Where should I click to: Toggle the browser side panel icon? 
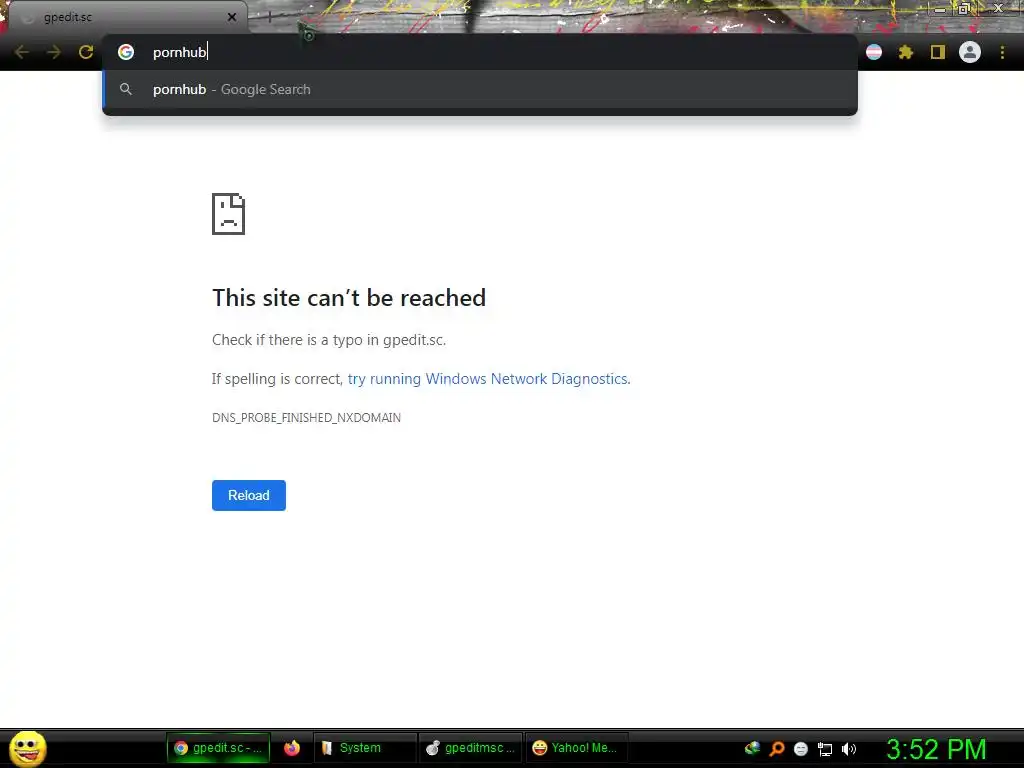click(938, 52)
